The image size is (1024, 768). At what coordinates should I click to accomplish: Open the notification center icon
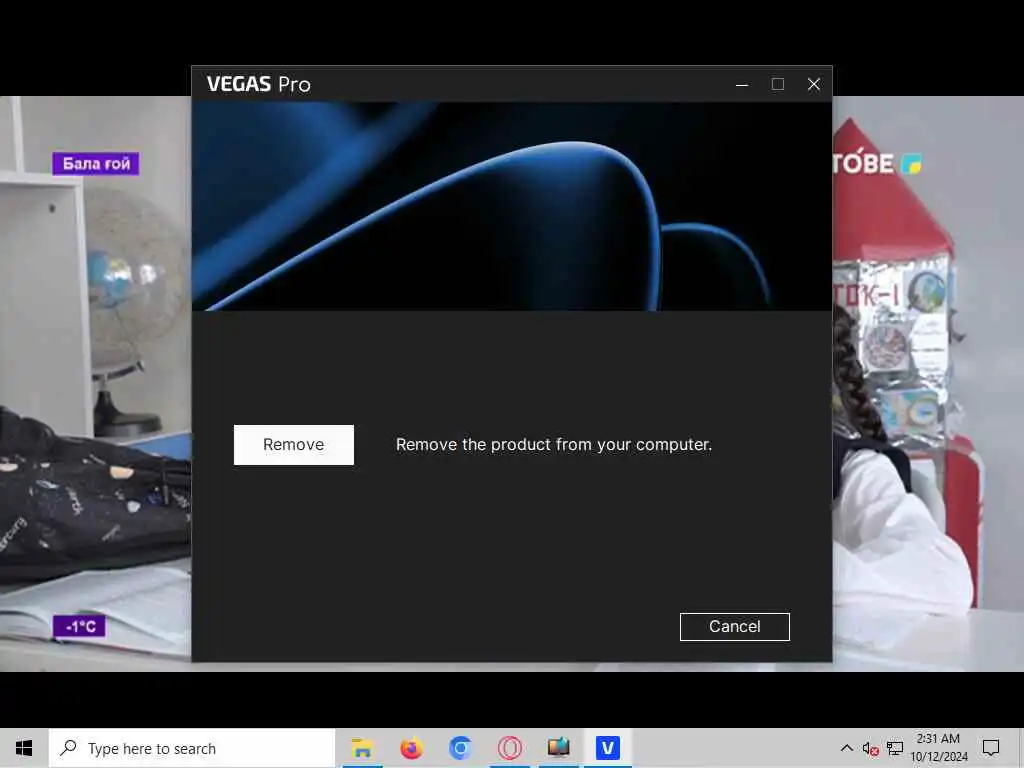tap(991, 748)
